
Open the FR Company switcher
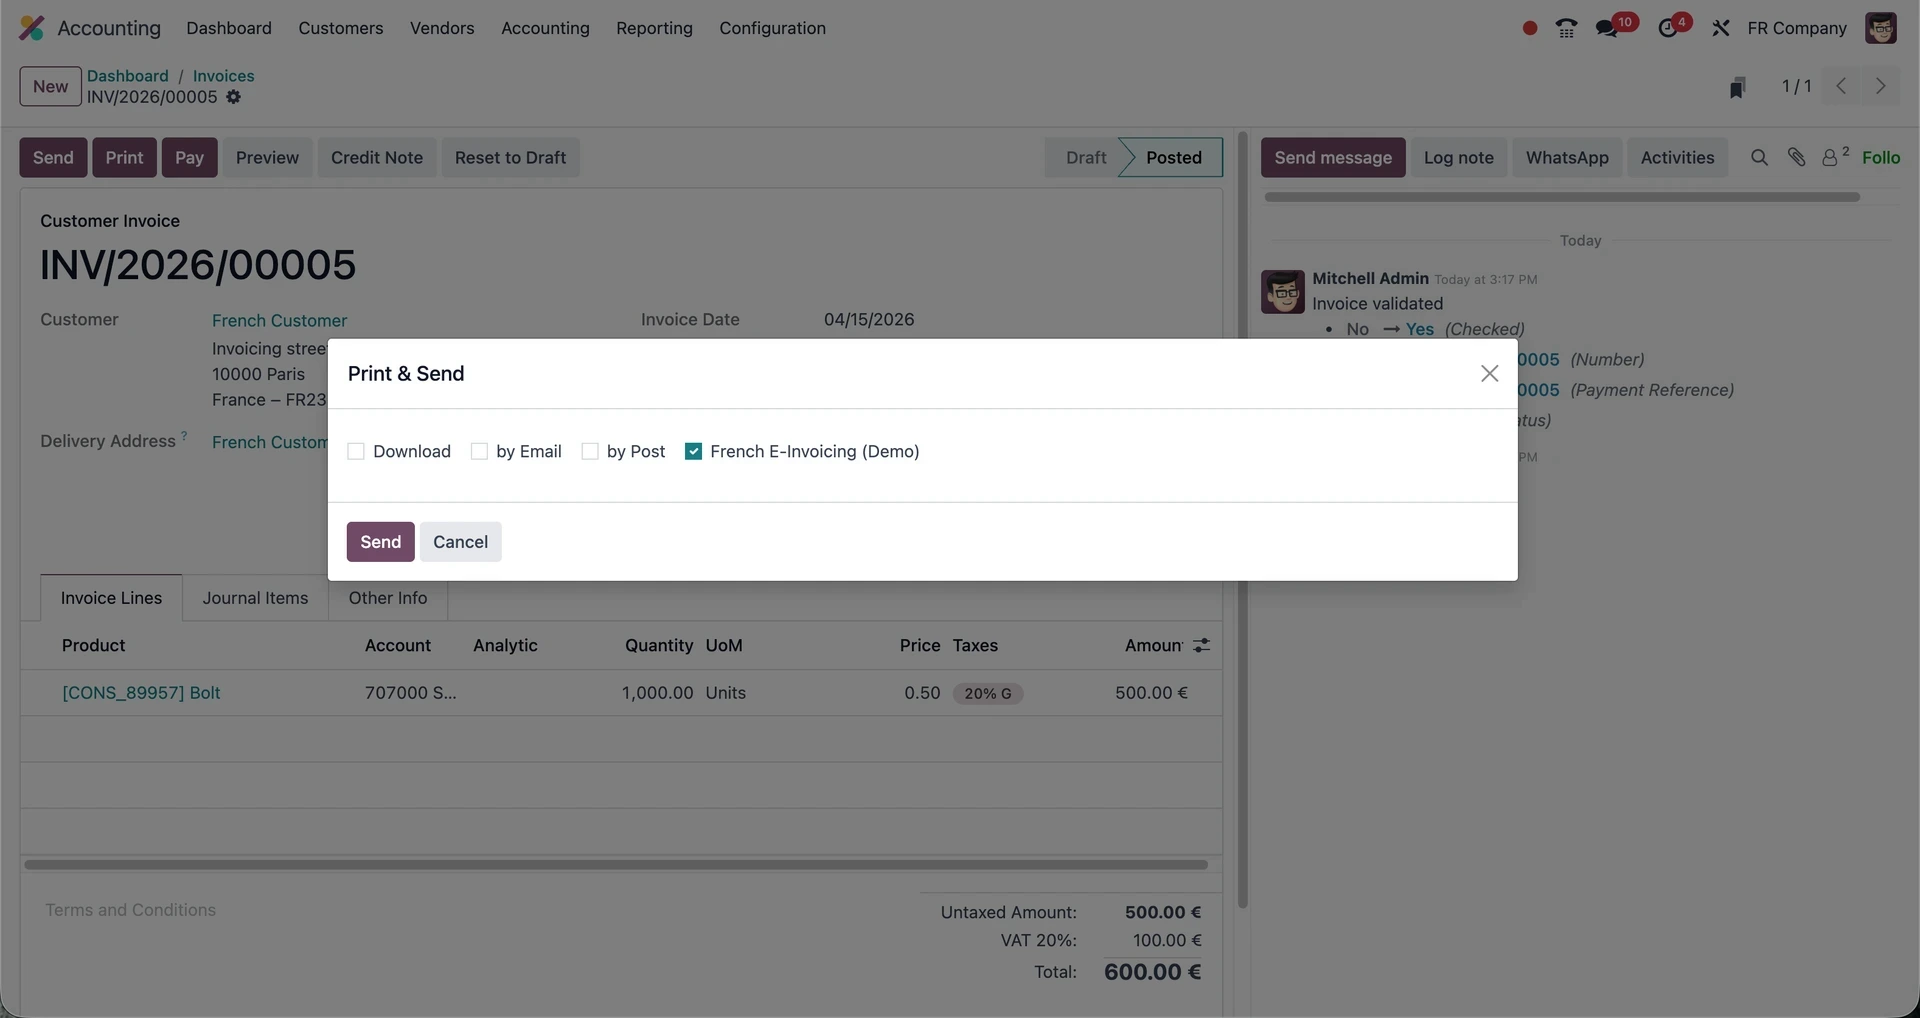click(1796, 28)
